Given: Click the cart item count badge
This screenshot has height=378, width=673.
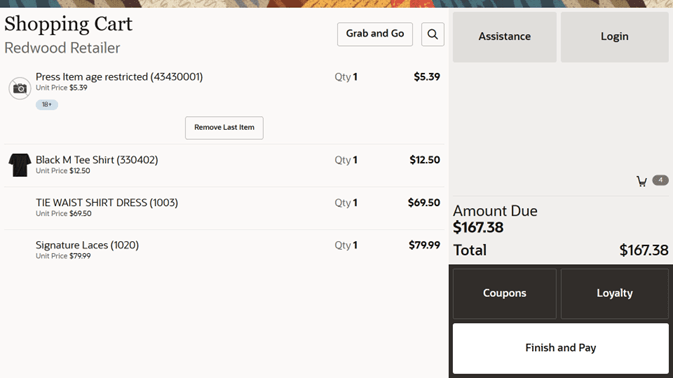Looking at the screenshot, I should (660, 180).
